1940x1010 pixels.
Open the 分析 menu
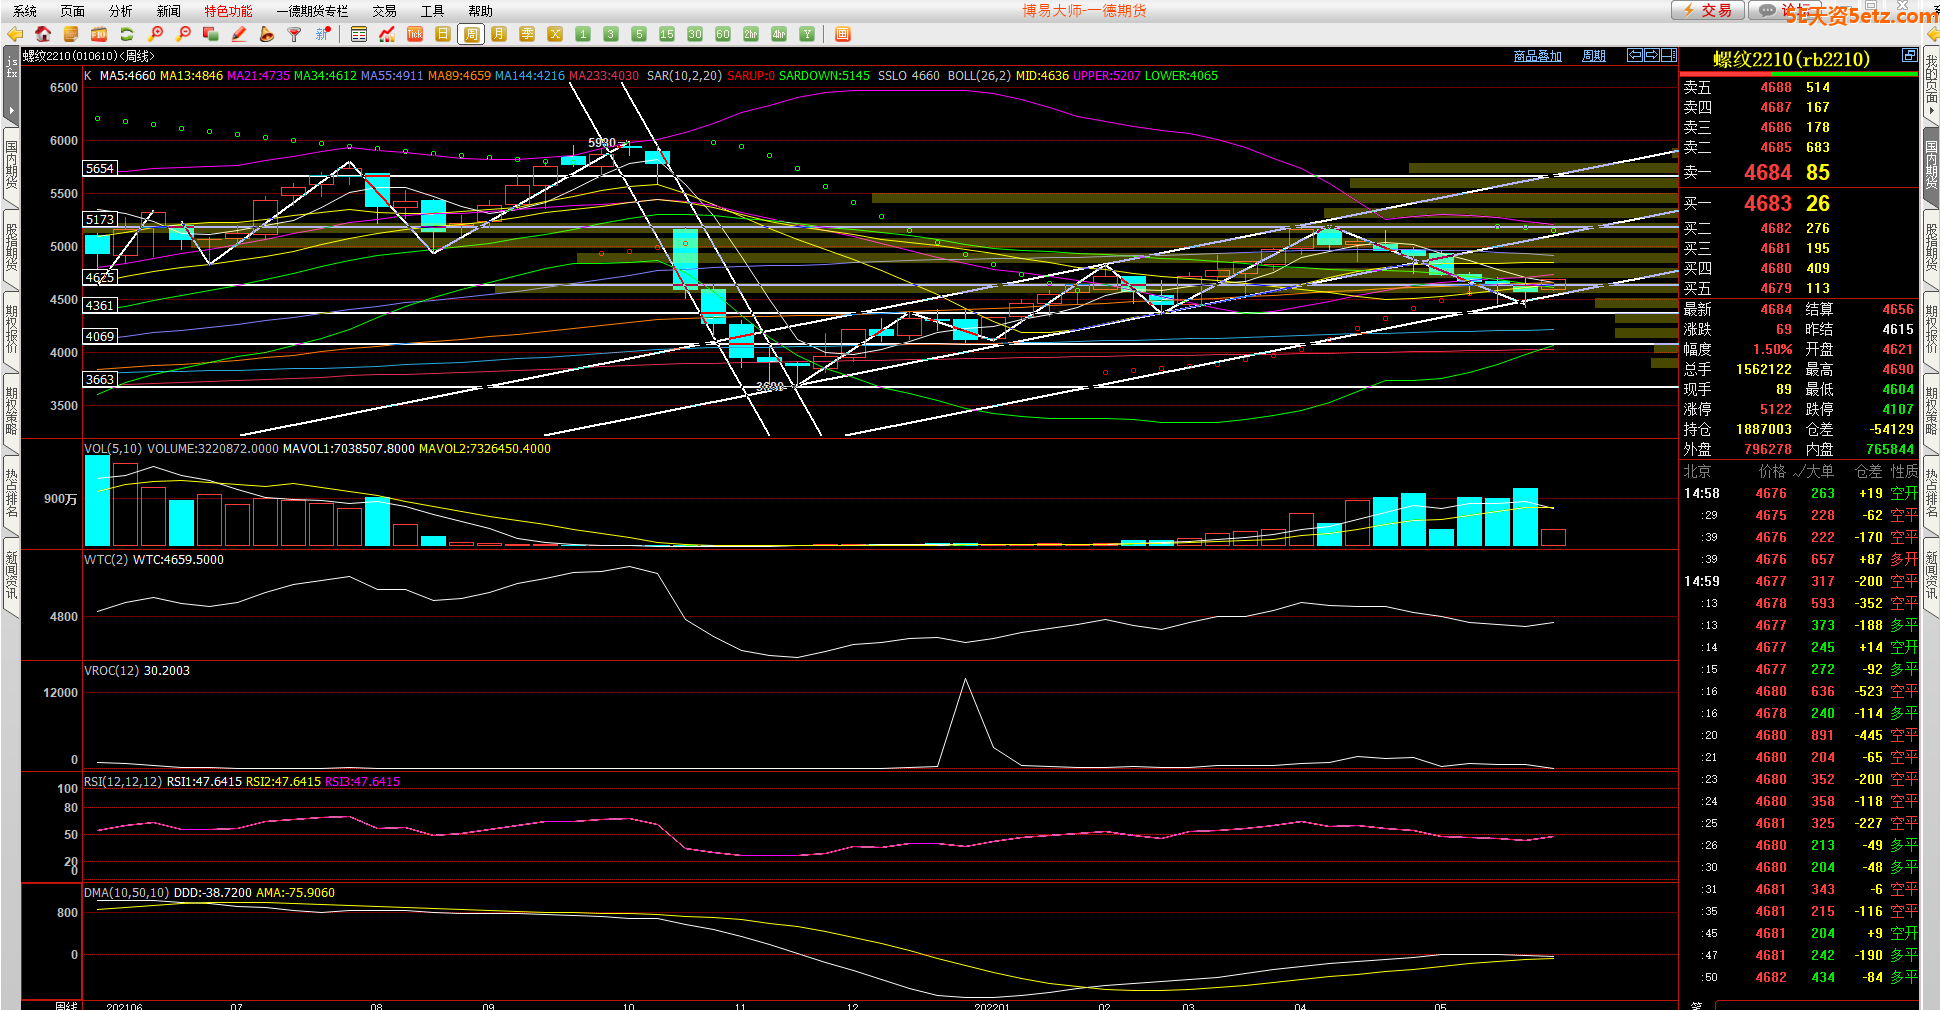121,11
